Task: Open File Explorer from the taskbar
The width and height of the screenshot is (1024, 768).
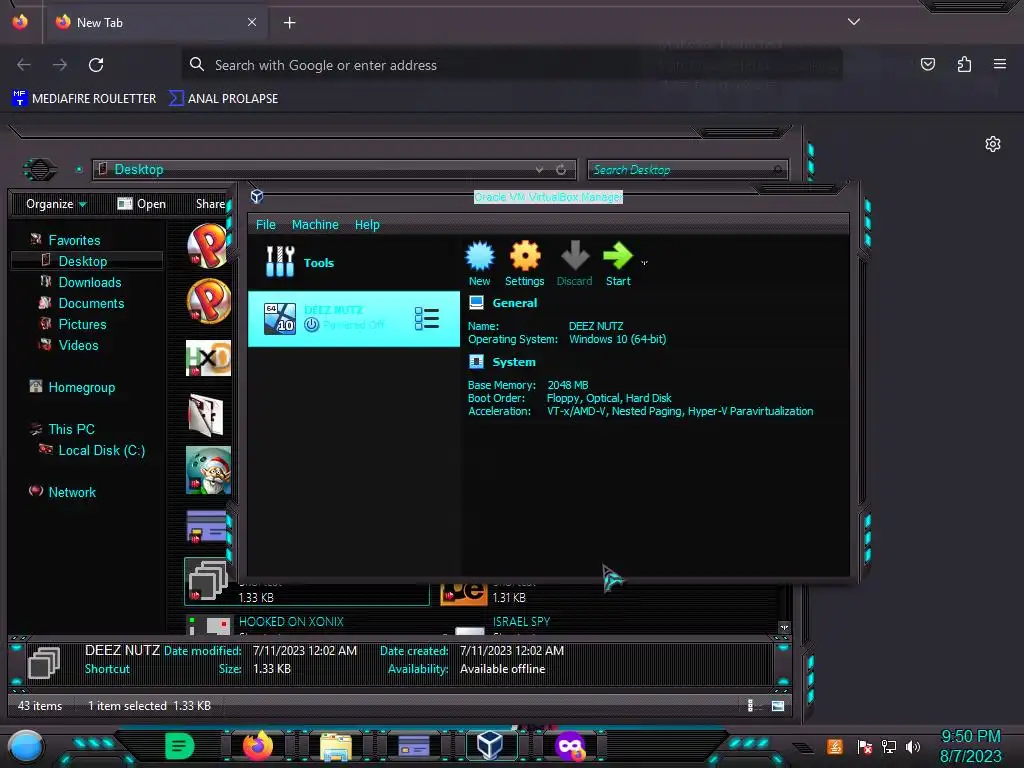Action: [336, 747]
